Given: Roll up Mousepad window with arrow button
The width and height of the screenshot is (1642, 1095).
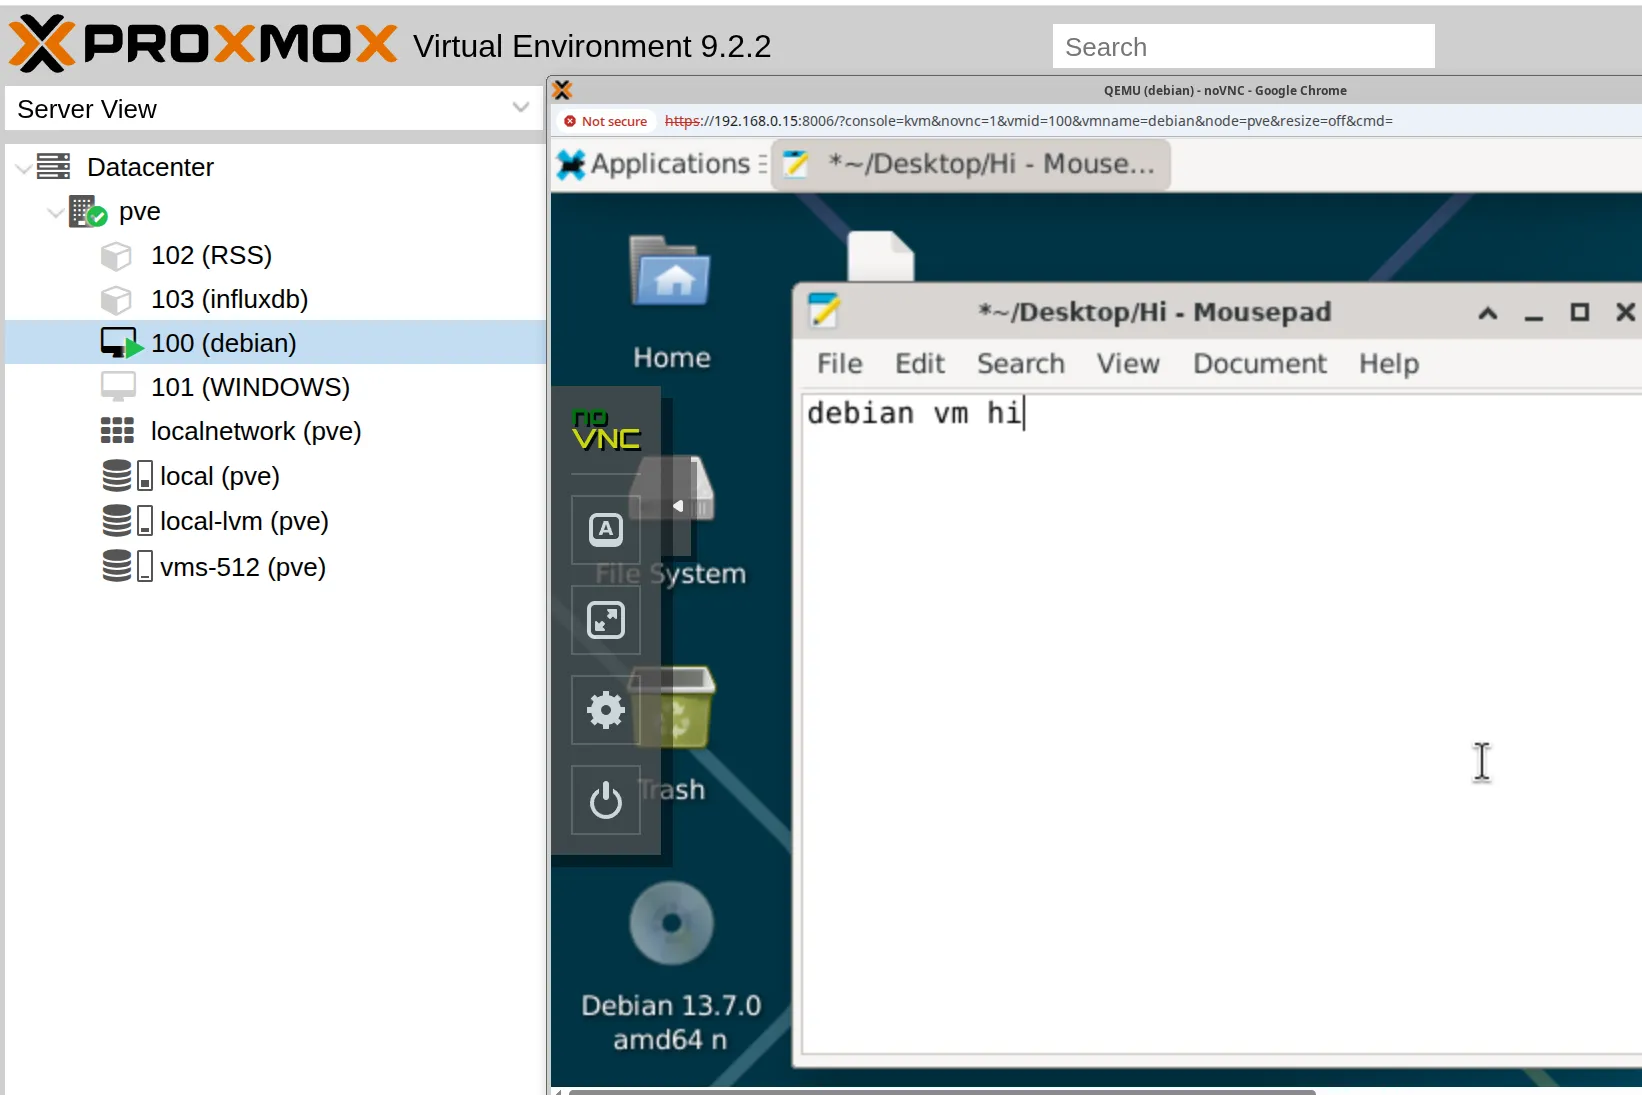Looking at the screenshot, I should click(1488, 313).
